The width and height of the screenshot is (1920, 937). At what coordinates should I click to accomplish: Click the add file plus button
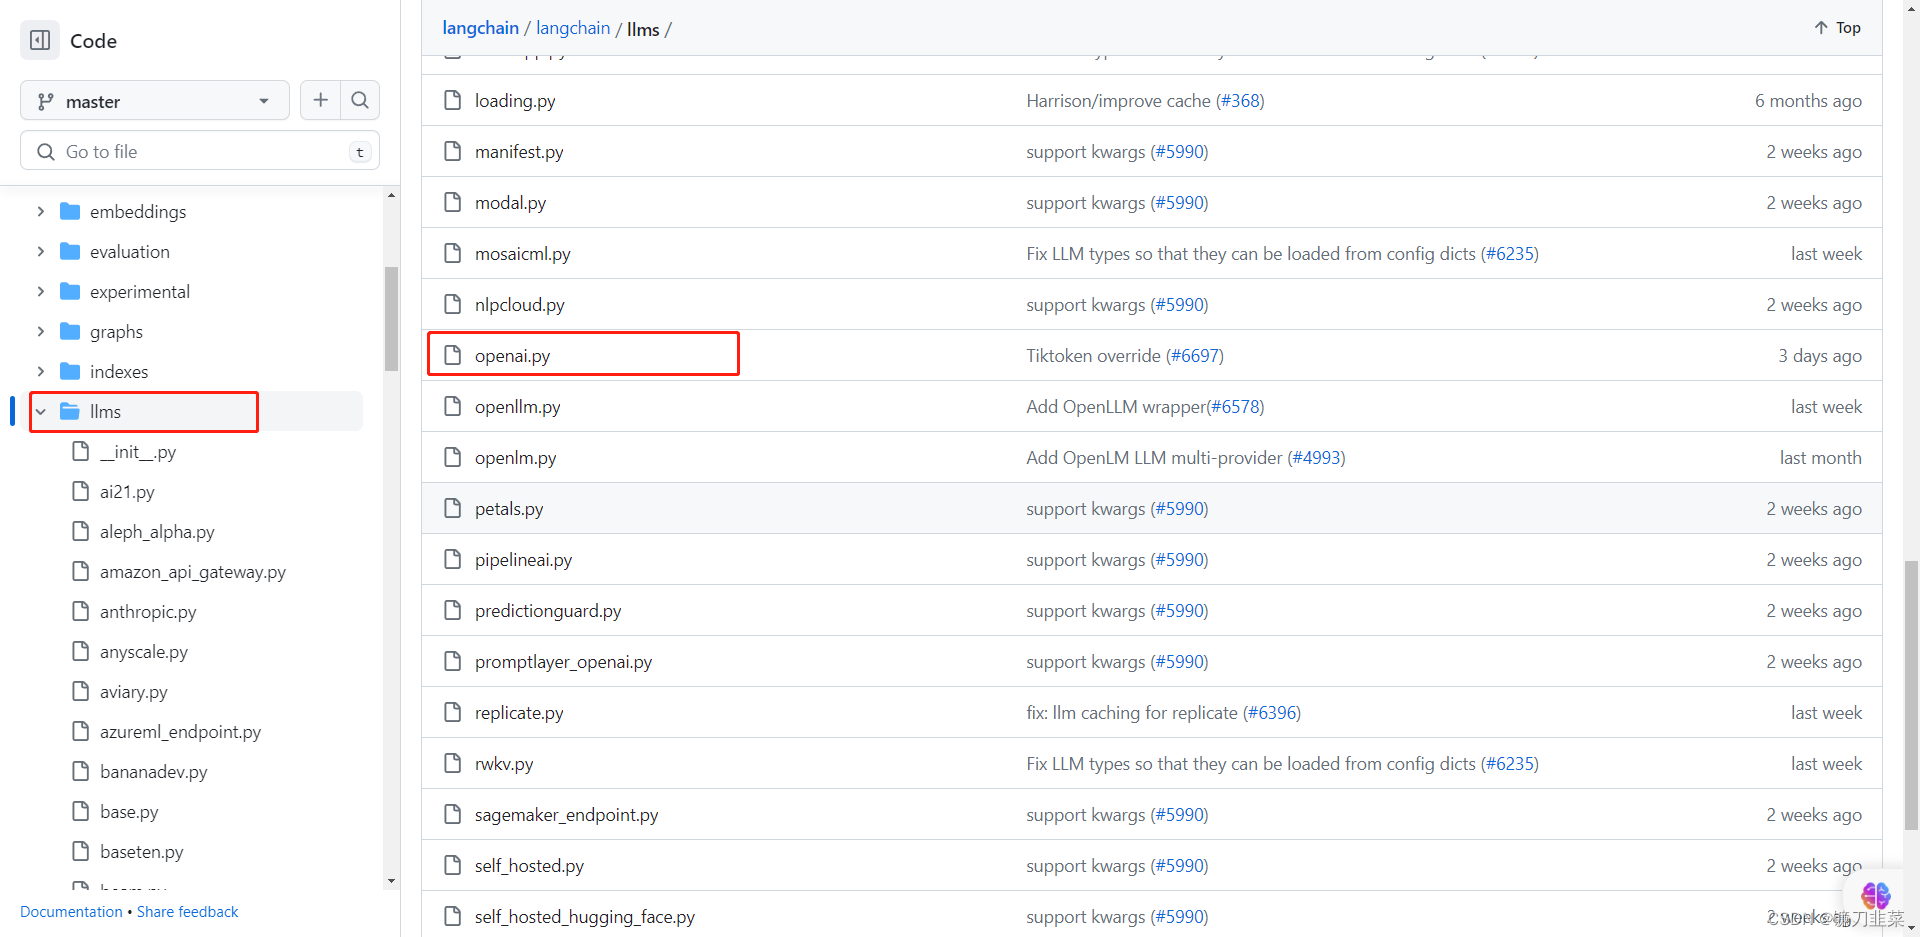320,100
